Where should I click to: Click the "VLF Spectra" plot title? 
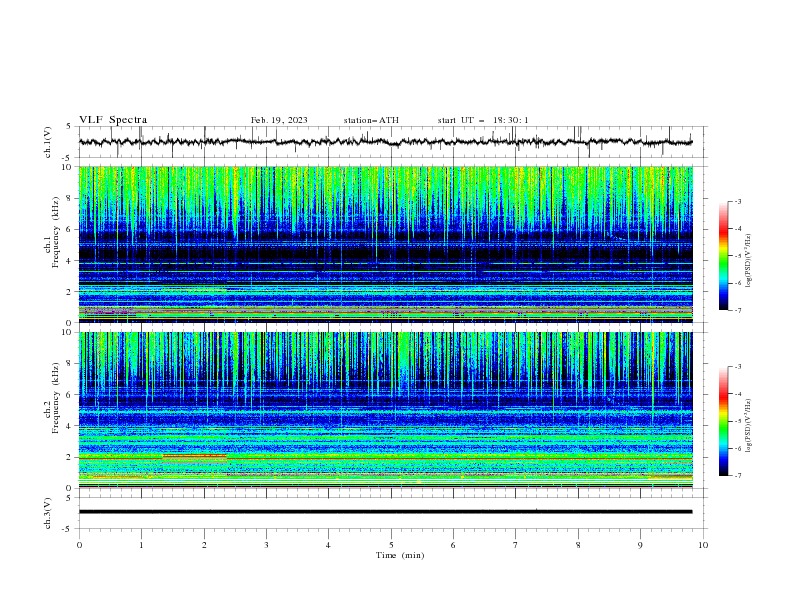113,120
